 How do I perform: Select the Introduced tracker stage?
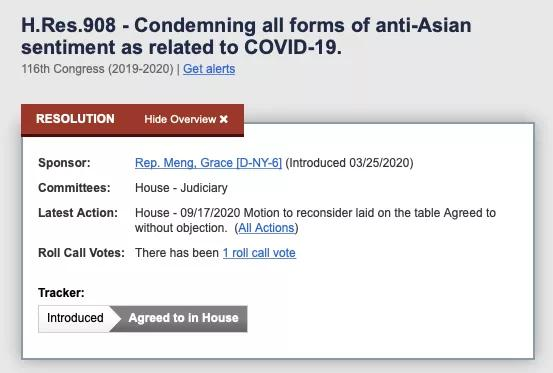pos(75,318)
